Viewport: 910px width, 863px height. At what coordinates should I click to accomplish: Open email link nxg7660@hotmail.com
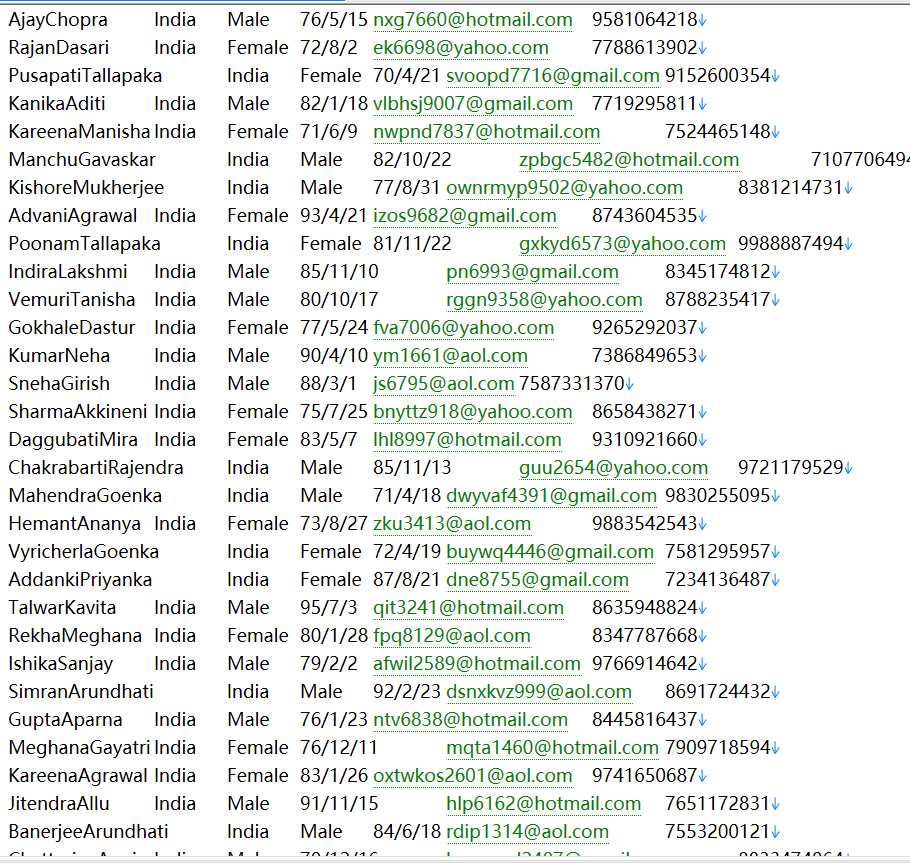point(472,20)
